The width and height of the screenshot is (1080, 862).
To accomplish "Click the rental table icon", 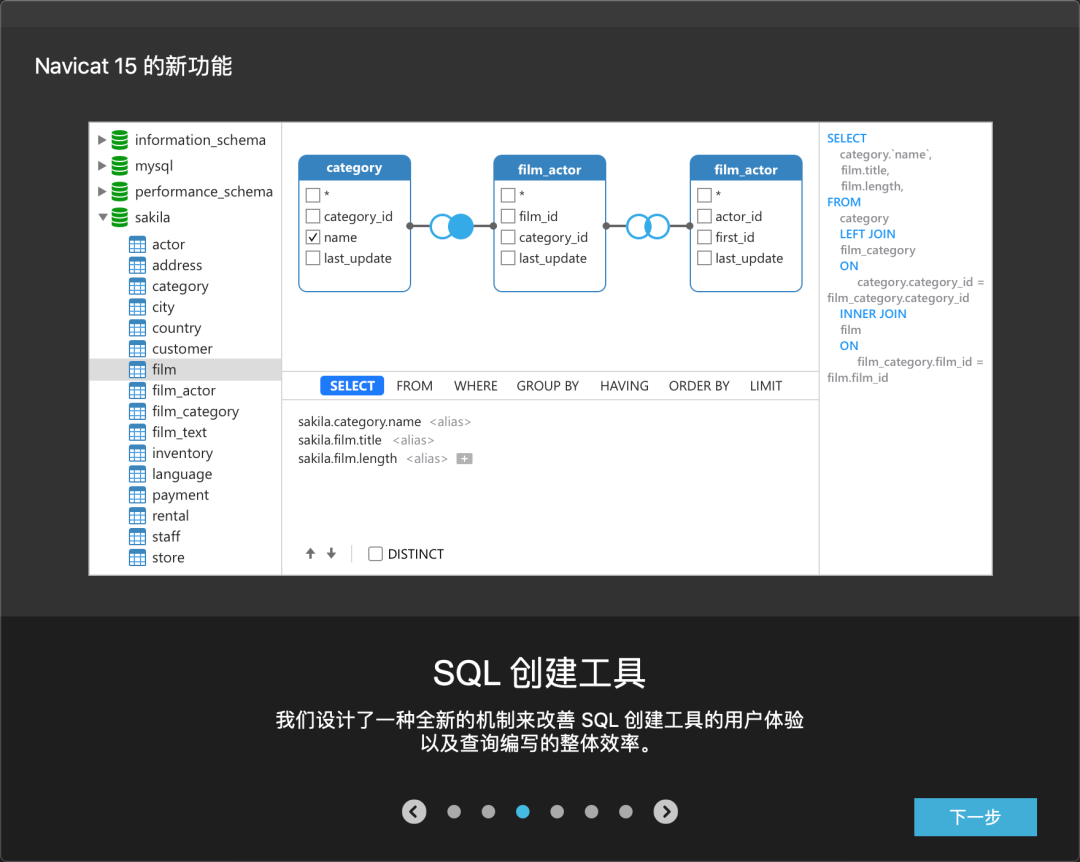I will (x=138, y=516).
